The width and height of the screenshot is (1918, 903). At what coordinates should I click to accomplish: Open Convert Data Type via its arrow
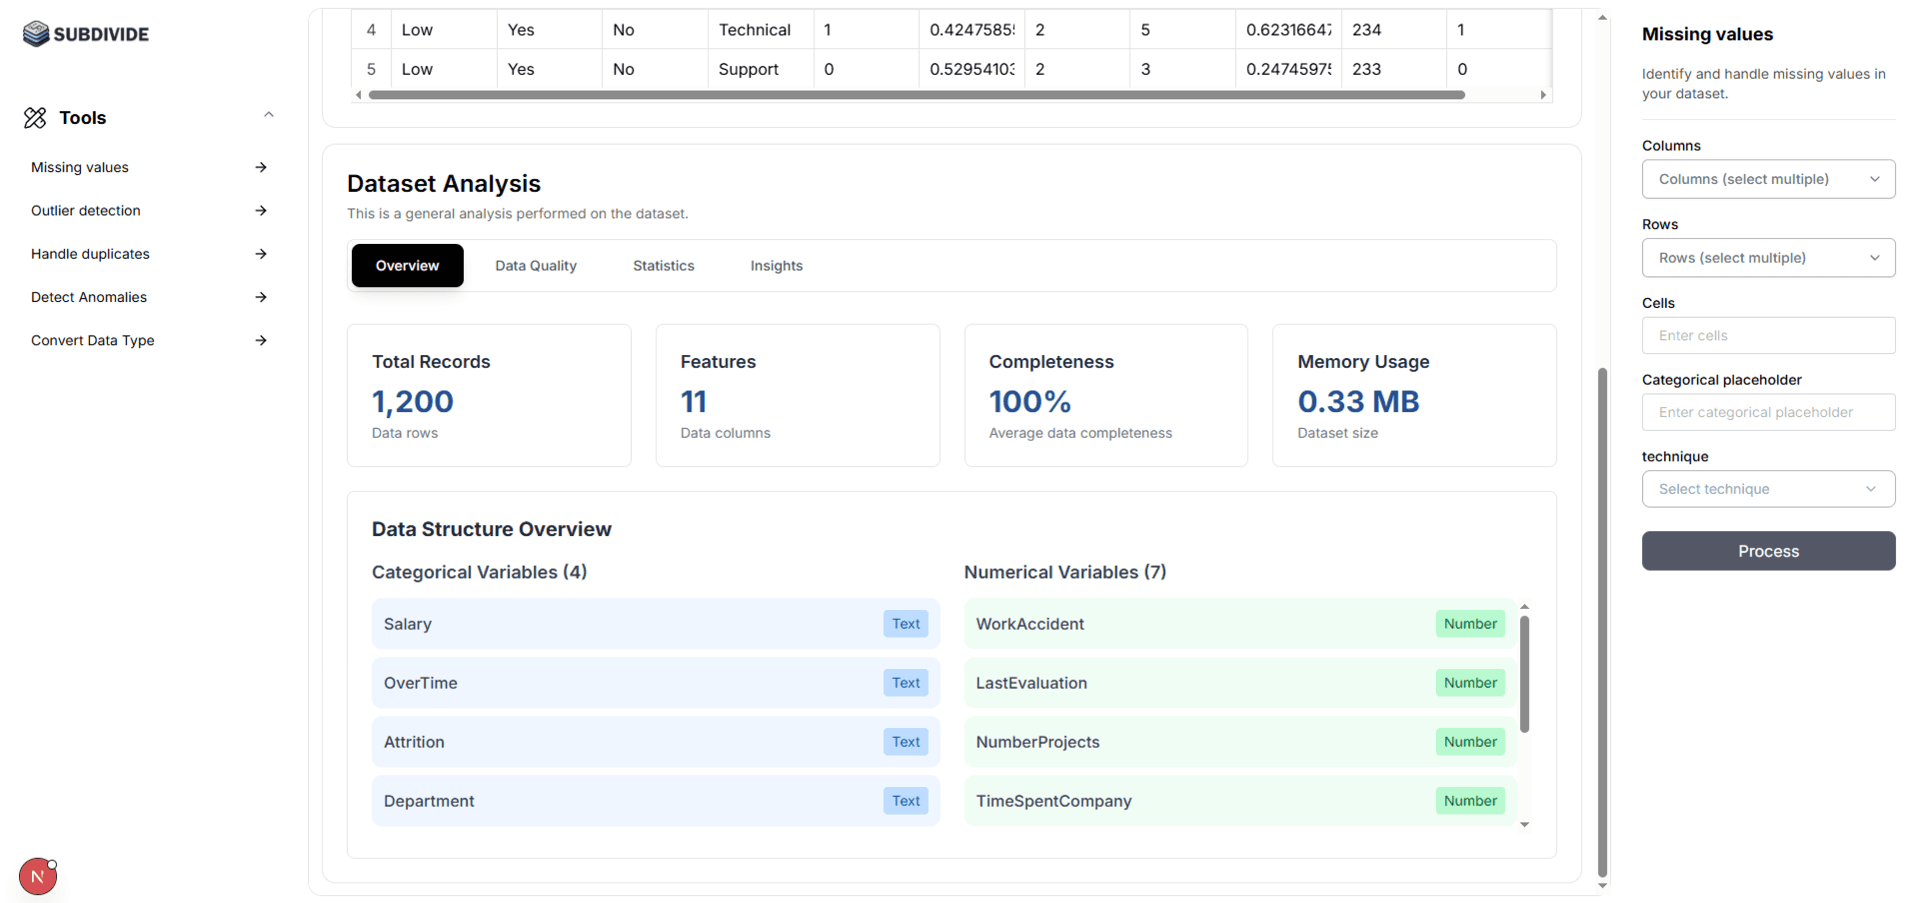coord(261,340)
